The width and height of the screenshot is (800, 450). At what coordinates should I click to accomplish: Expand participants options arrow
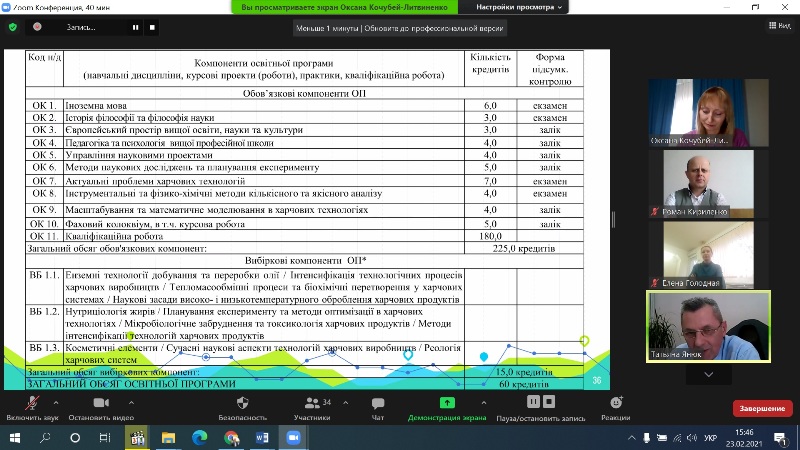345,403
